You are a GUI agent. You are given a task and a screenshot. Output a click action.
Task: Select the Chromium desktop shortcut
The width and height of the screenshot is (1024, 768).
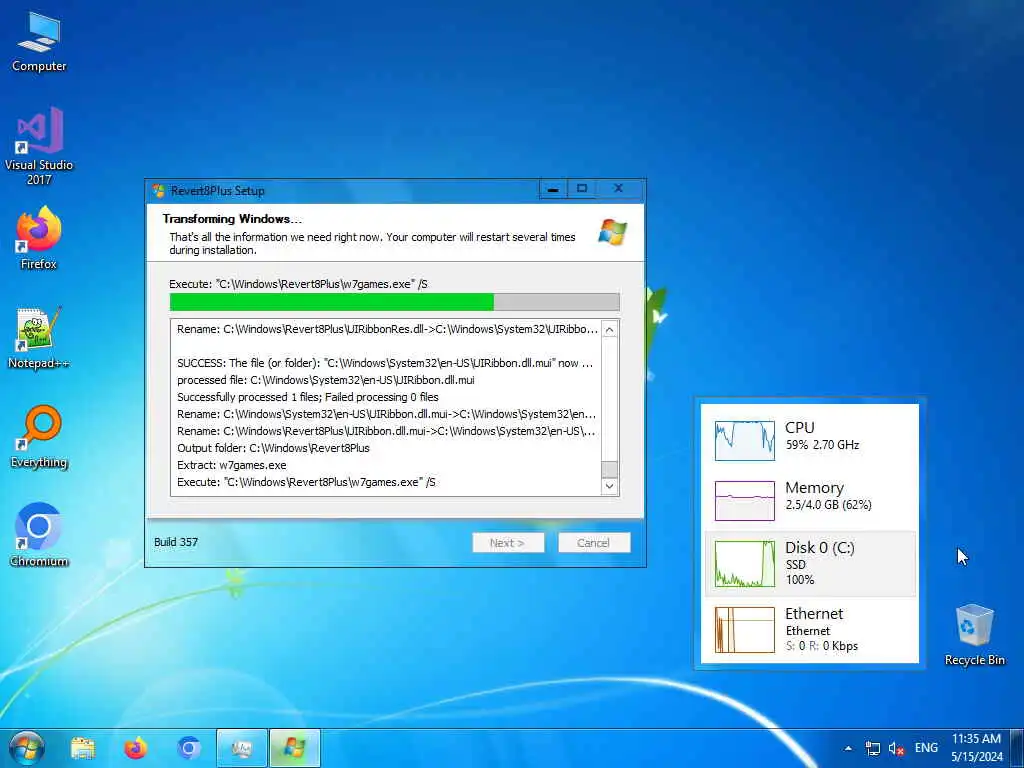[x=39, y=536]
